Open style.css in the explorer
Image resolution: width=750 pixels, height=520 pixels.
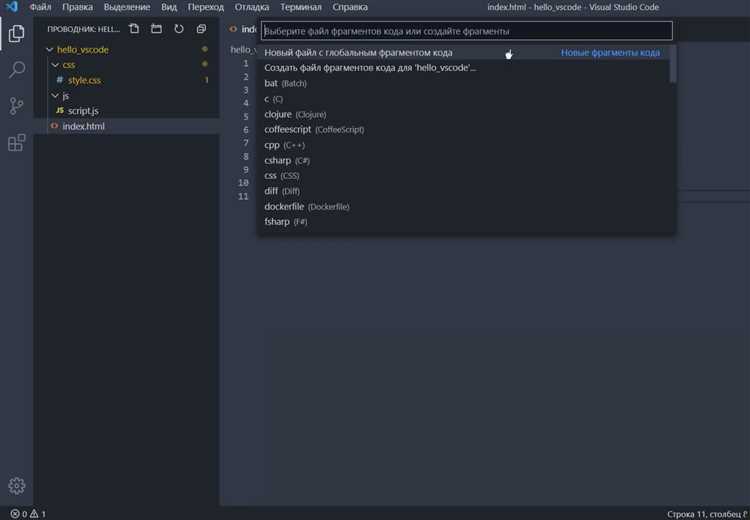coord(84,80)
